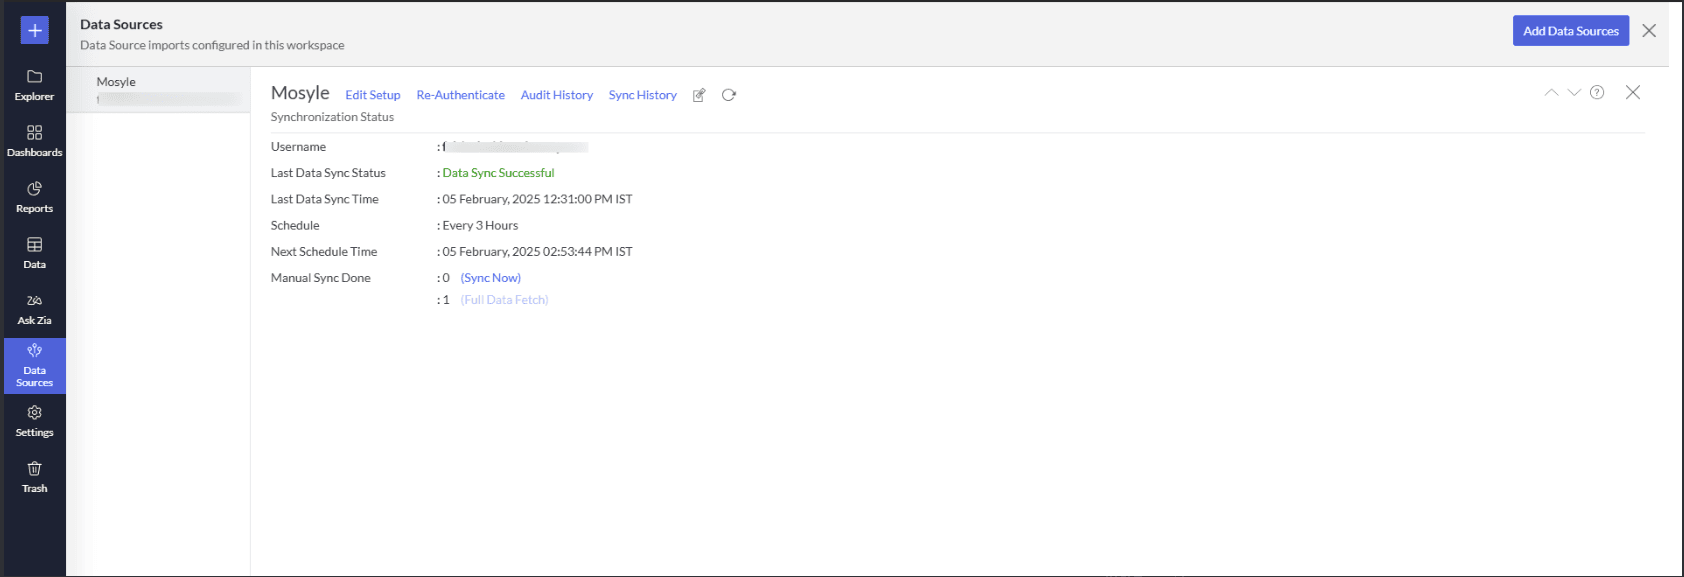The width and height of the screenshot is (1684, 577).
Task: Open the Trash sidebar item
Action: point(34,476)
